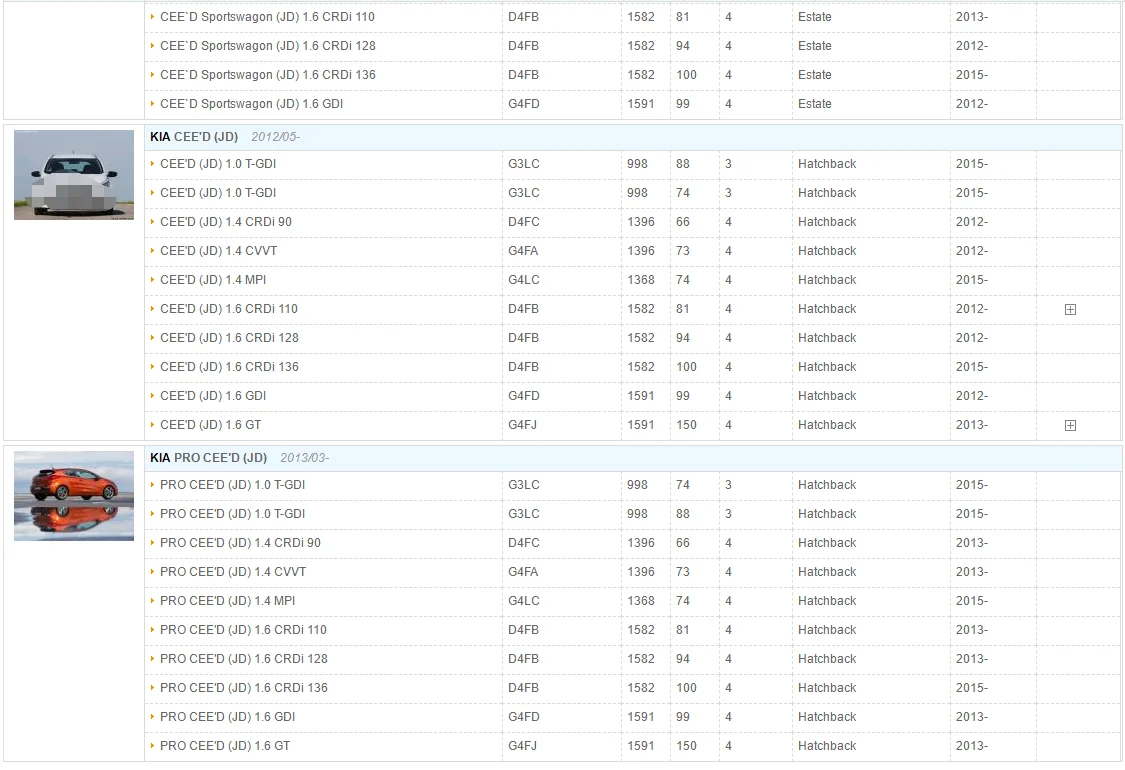
Task: Select PRO CEE'D (JD) 1.4 CRDi 90
Action: pyautogui.click(x=240, y=543)
